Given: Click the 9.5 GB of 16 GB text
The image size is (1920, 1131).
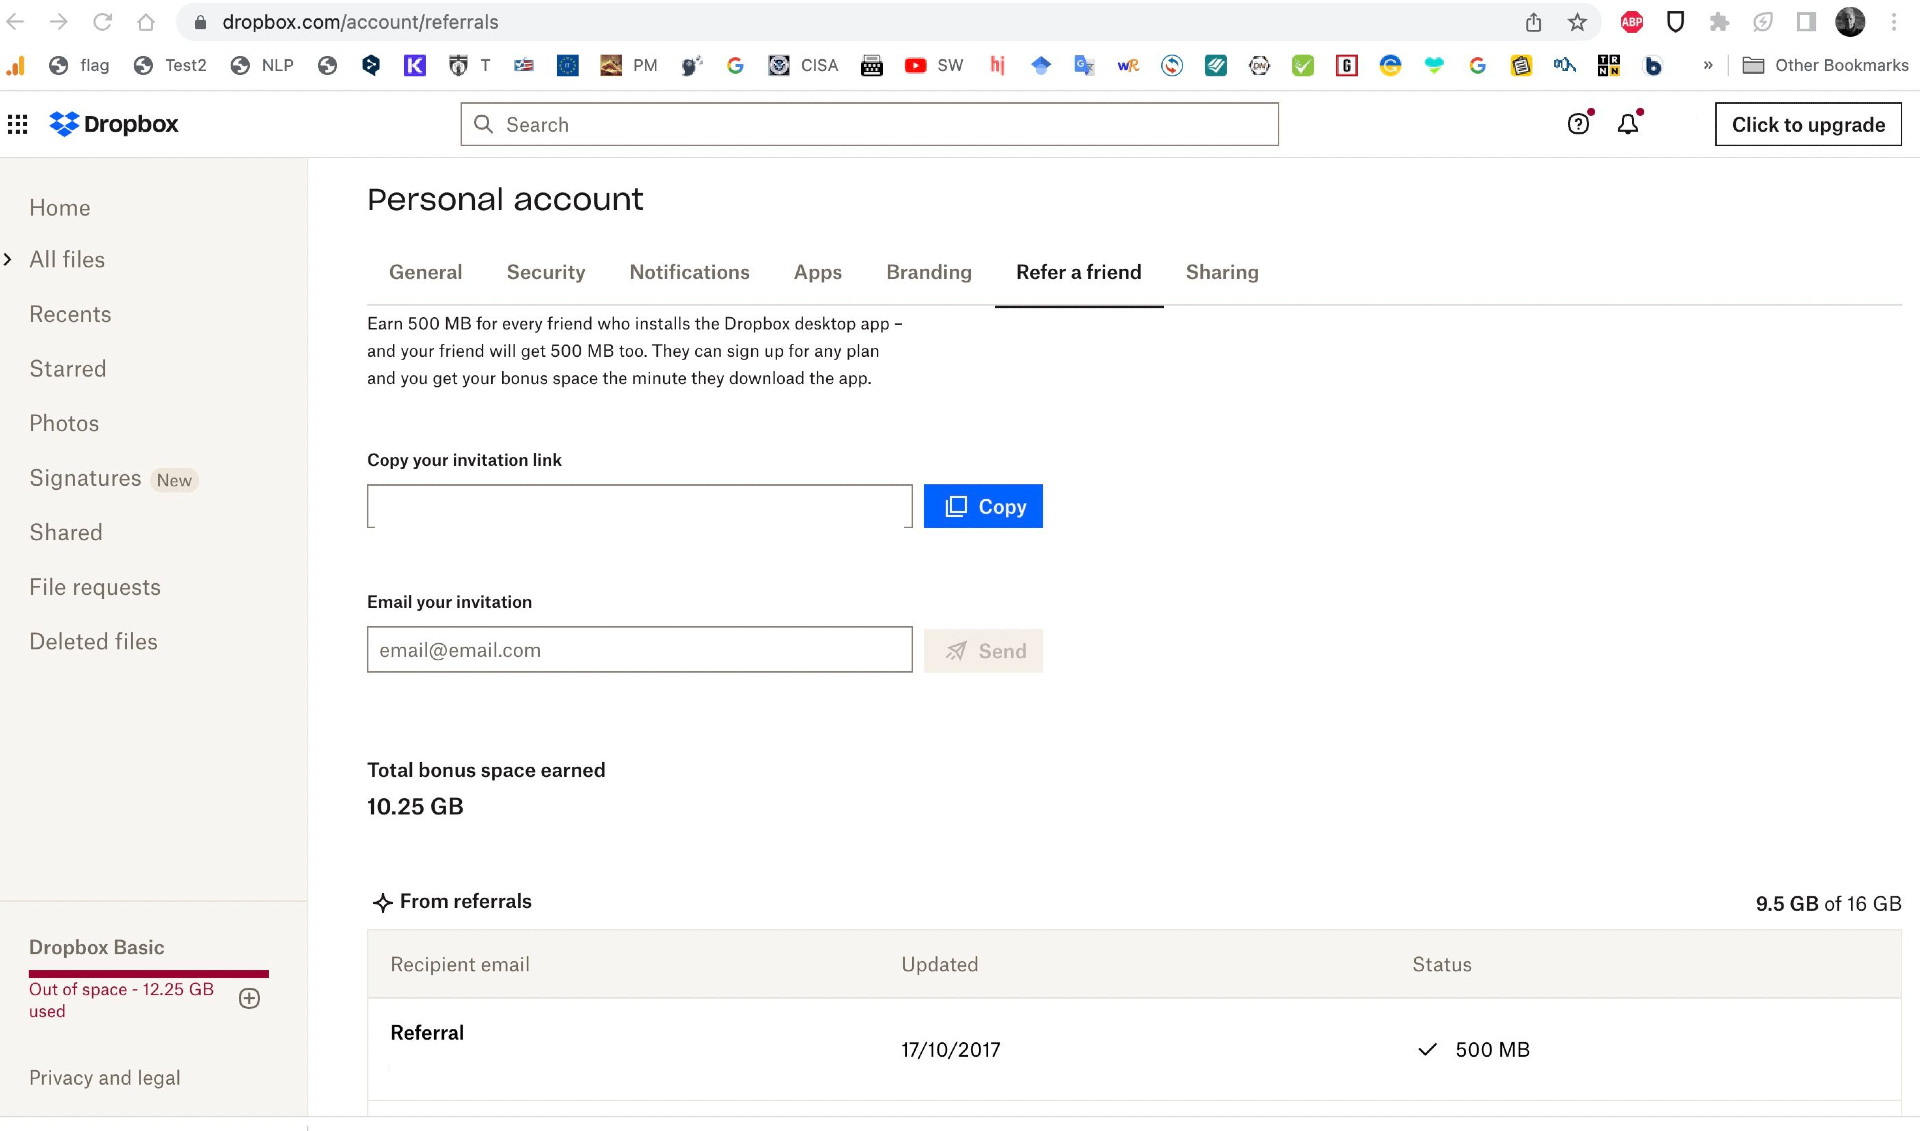Looking at the screenshot, I should coord(1828,904).
